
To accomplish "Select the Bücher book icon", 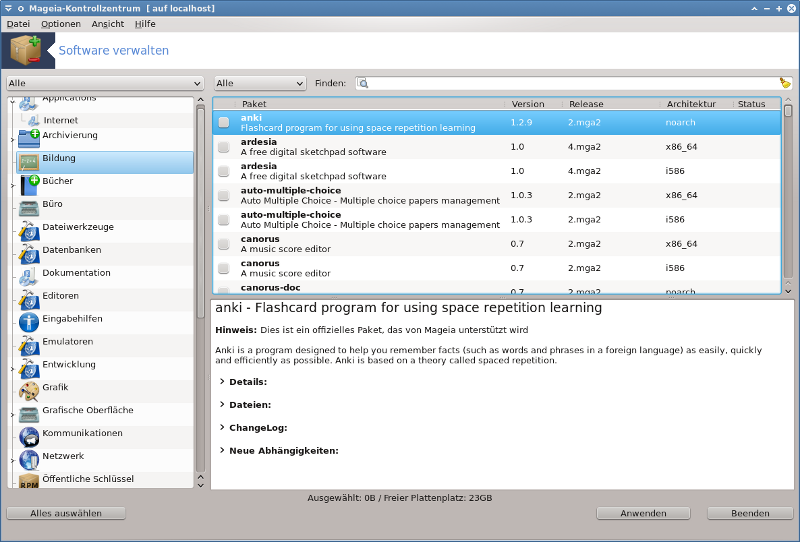I will (x=29, y=185).
